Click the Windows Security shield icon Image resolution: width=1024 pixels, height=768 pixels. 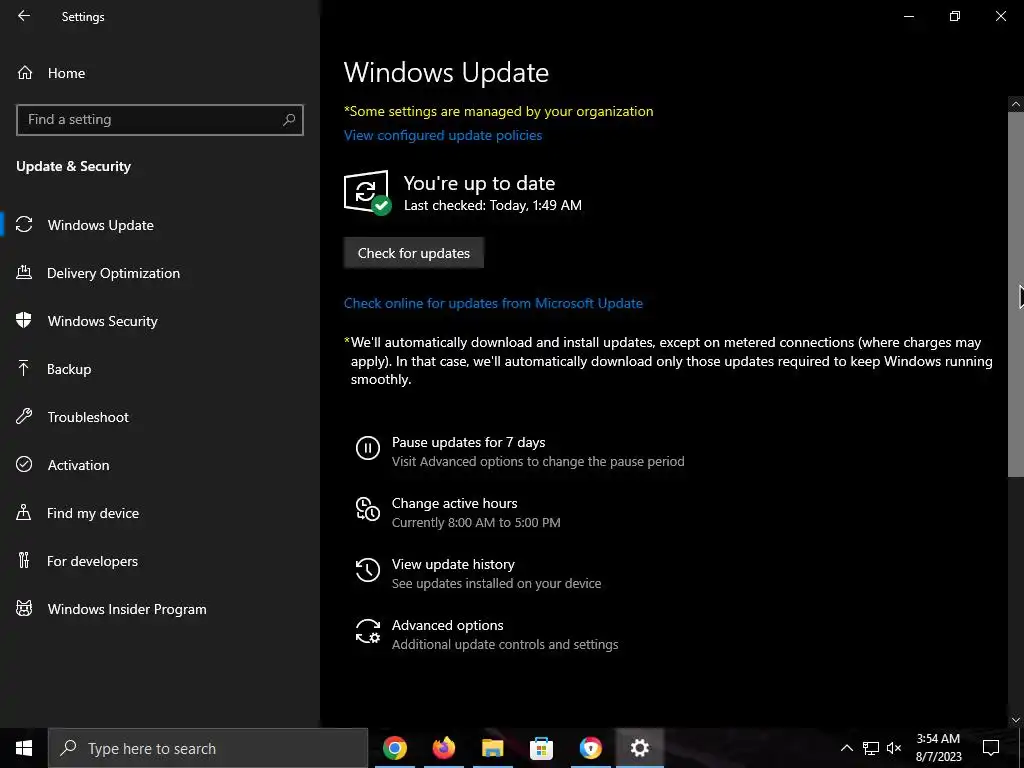click(24, 321)
